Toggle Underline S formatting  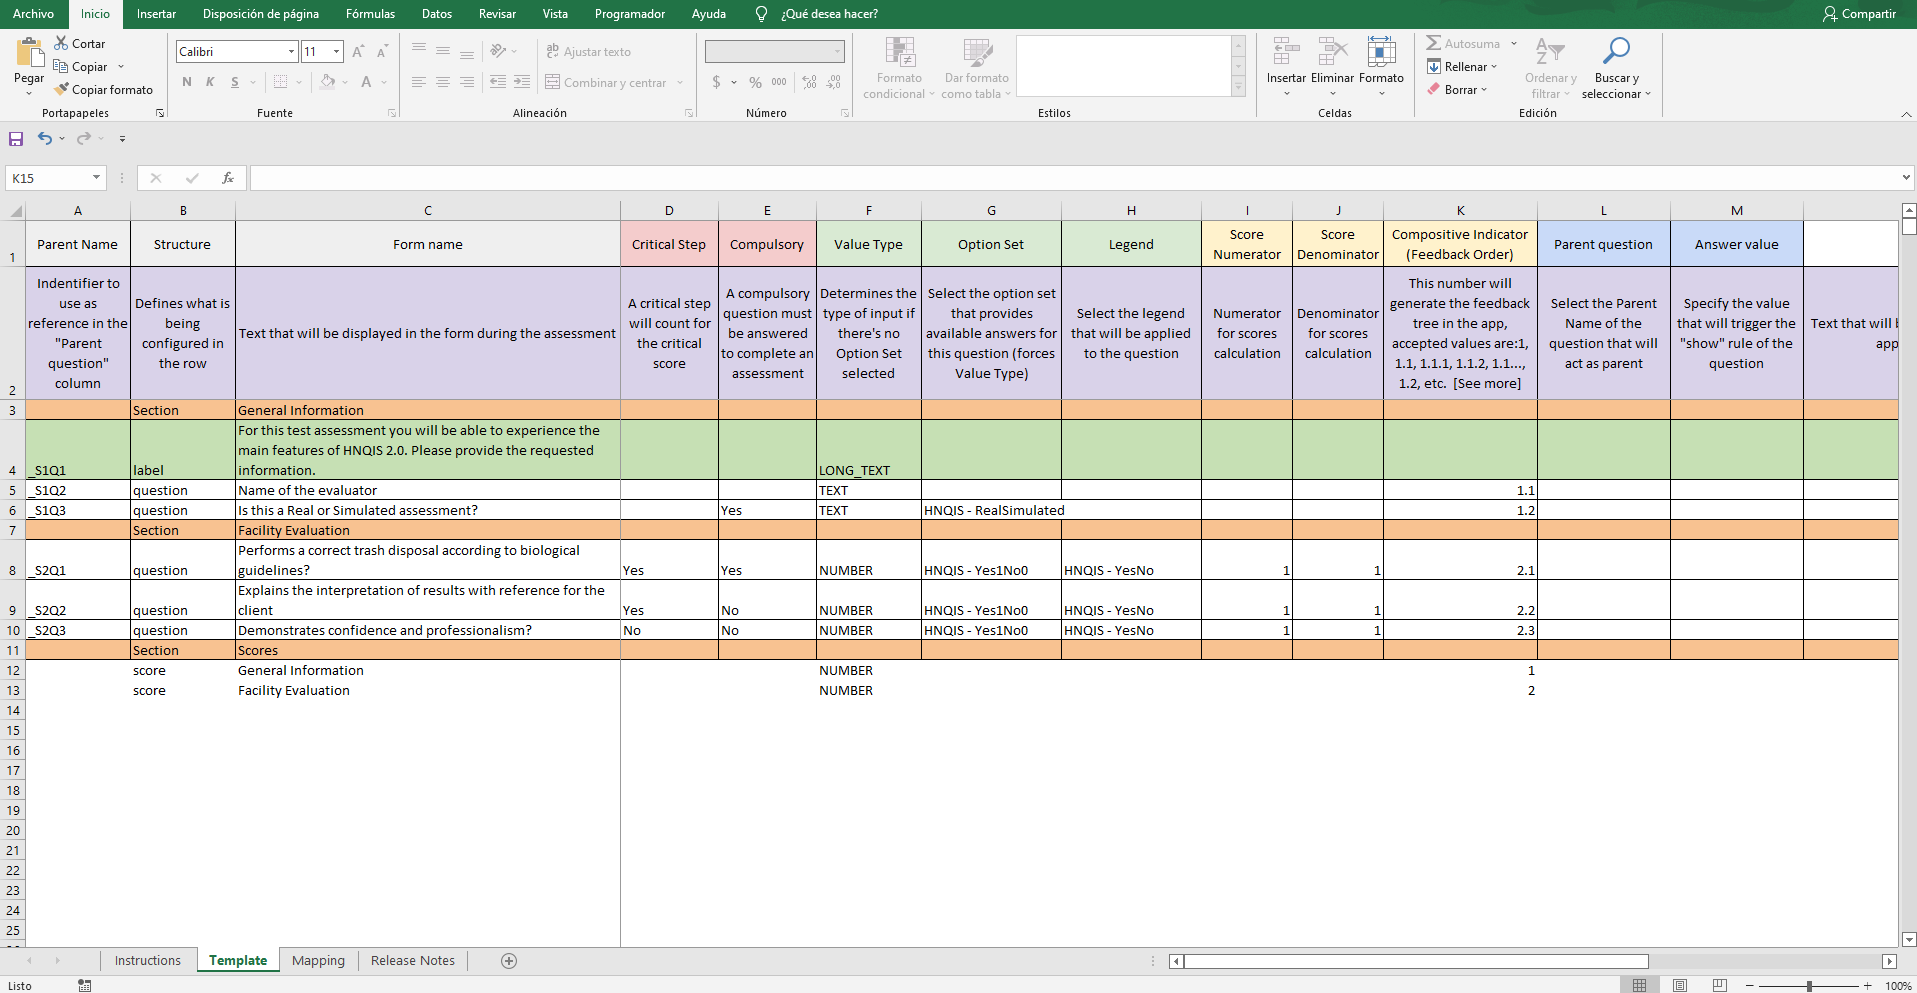point(235,82)
